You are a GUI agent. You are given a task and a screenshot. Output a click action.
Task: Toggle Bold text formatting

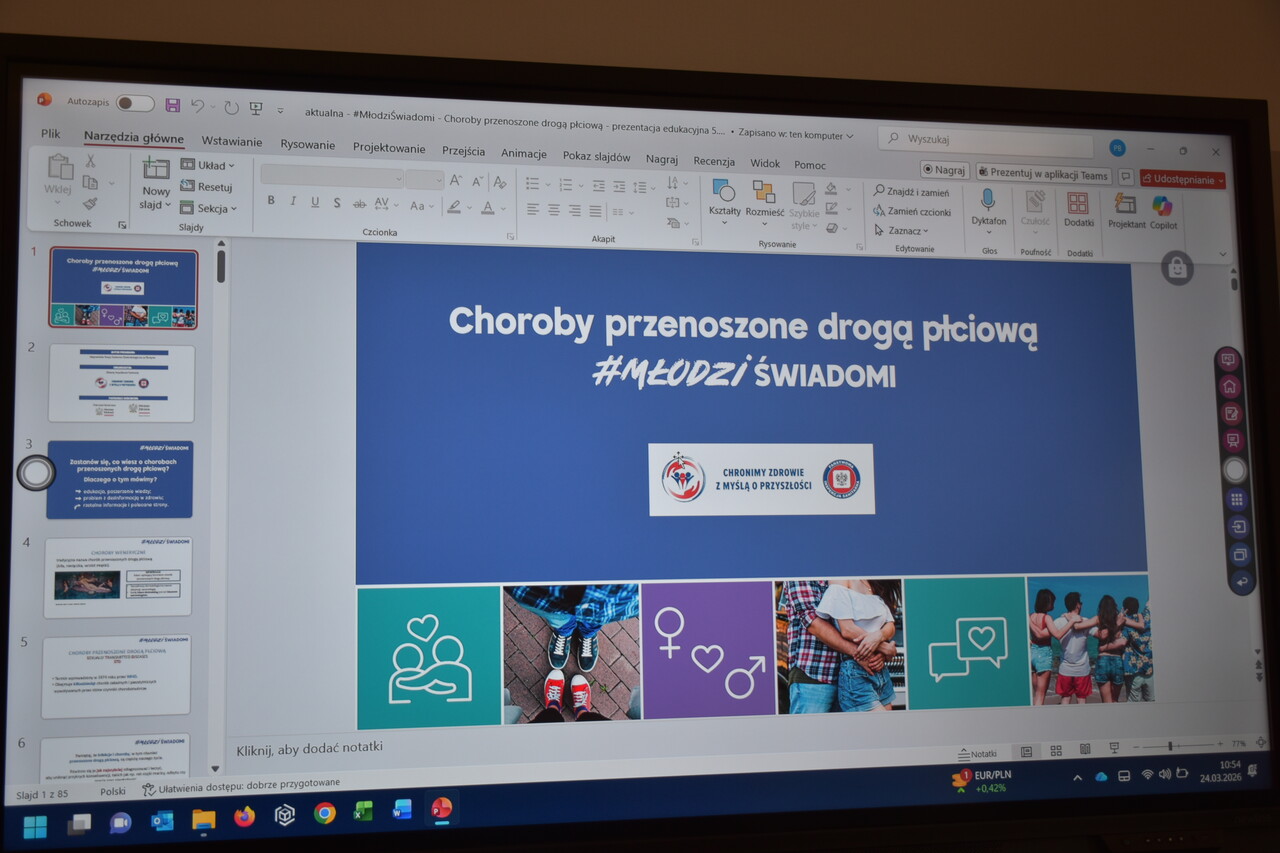[271, 201]
